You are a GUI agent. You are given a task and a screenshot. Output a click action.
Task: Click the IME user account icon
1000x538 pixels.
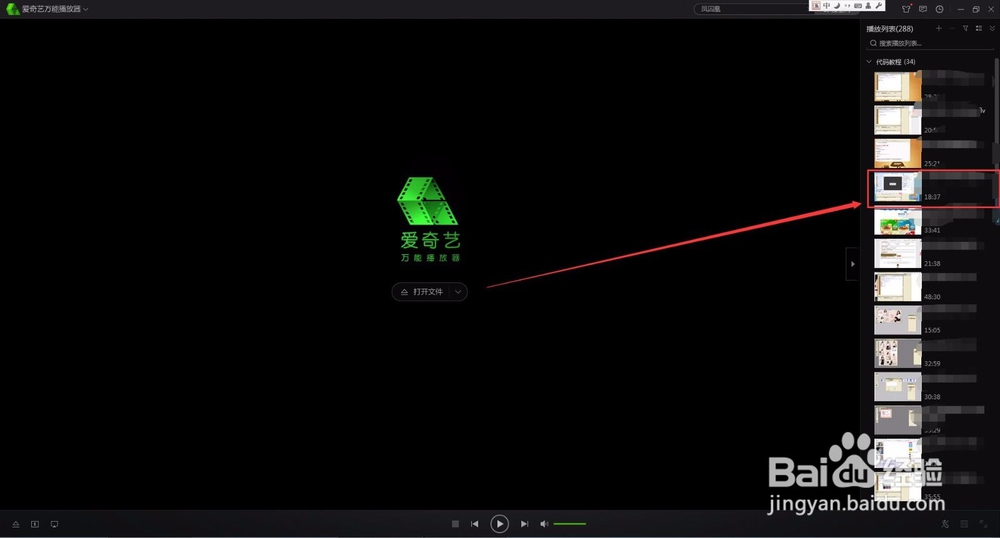(x=868, y=5)
